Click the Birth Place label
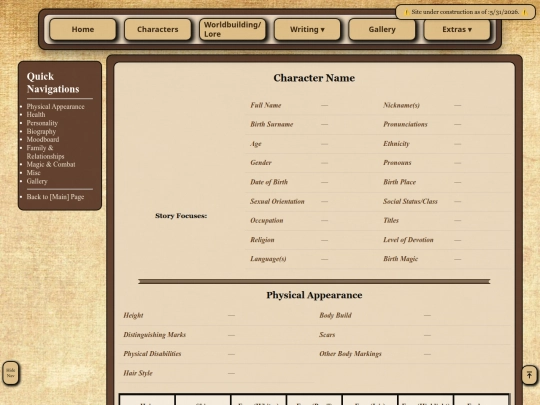The height and width of the screenshot is (405, 540). 399,182
